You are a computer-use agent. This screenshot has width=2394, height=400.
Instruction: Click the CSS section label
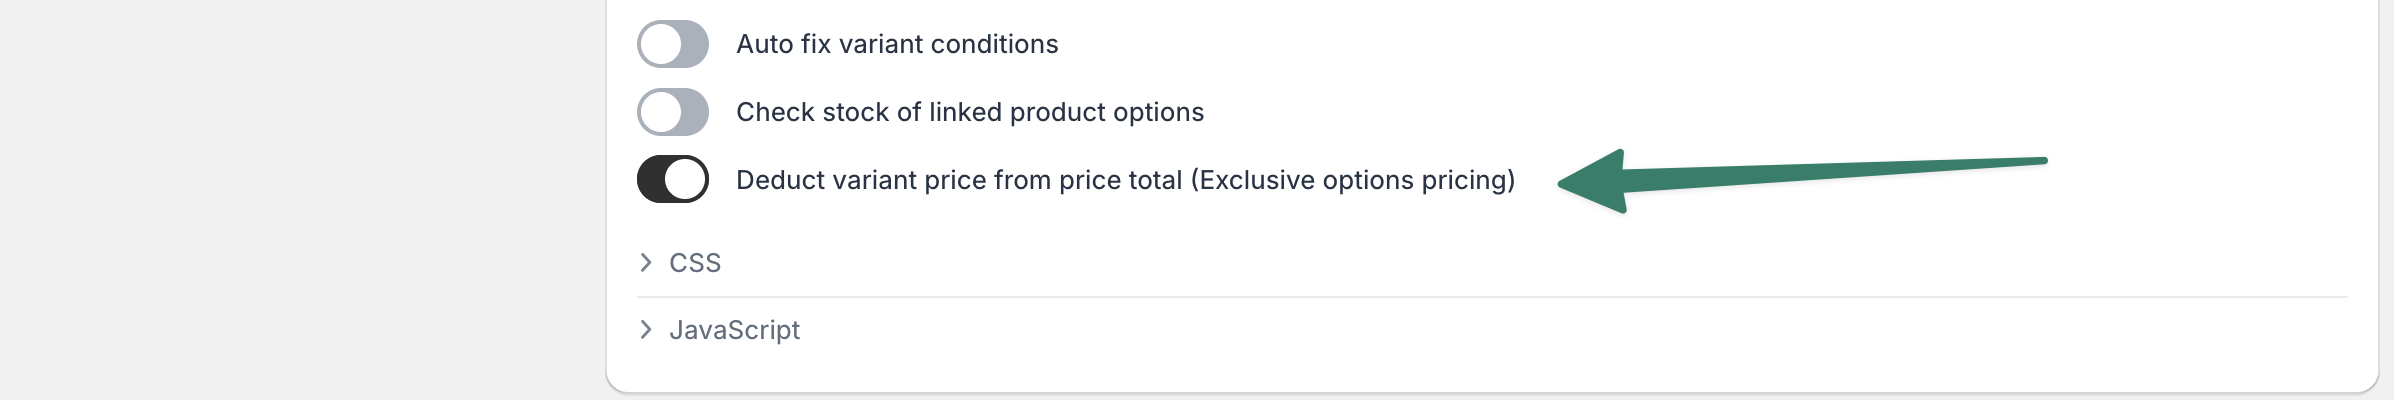pyautogui.click(x=695, y=263)
